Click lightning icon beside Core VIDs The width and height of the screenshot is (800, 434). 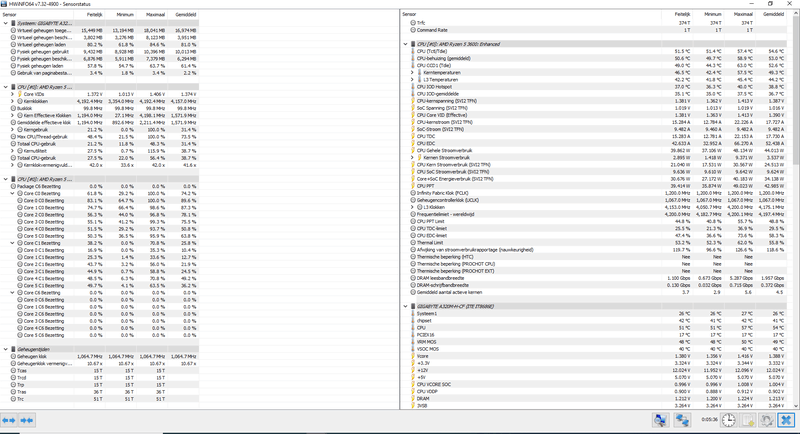(x=20, y=94)
